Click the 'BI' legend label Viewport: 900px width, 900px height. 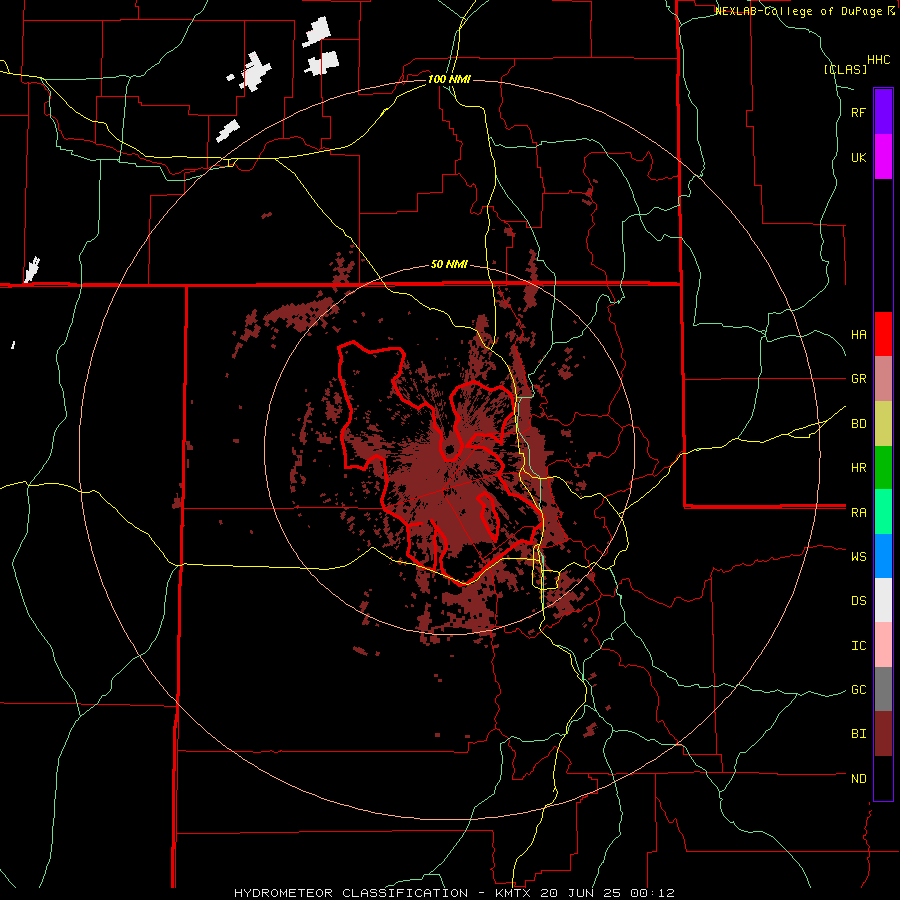(x=858, y=734)
